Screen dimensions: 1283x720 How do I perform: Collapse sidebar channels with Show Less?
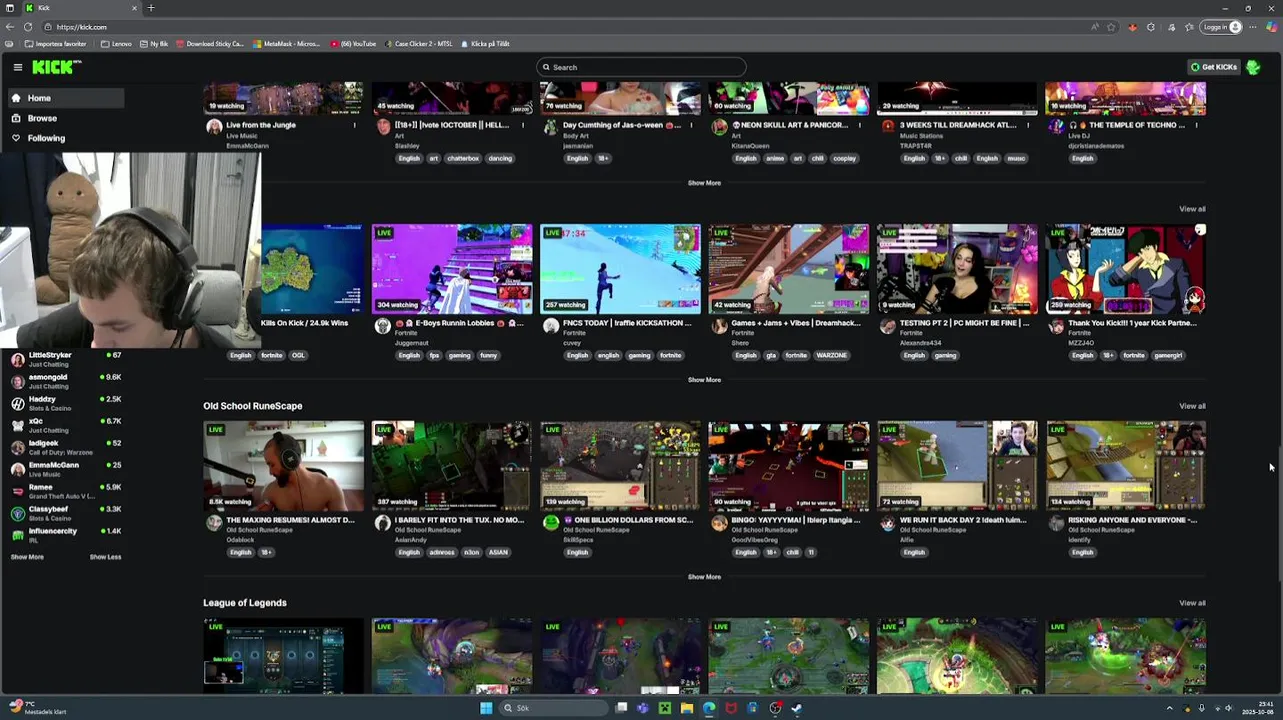(x=105, y=557)
